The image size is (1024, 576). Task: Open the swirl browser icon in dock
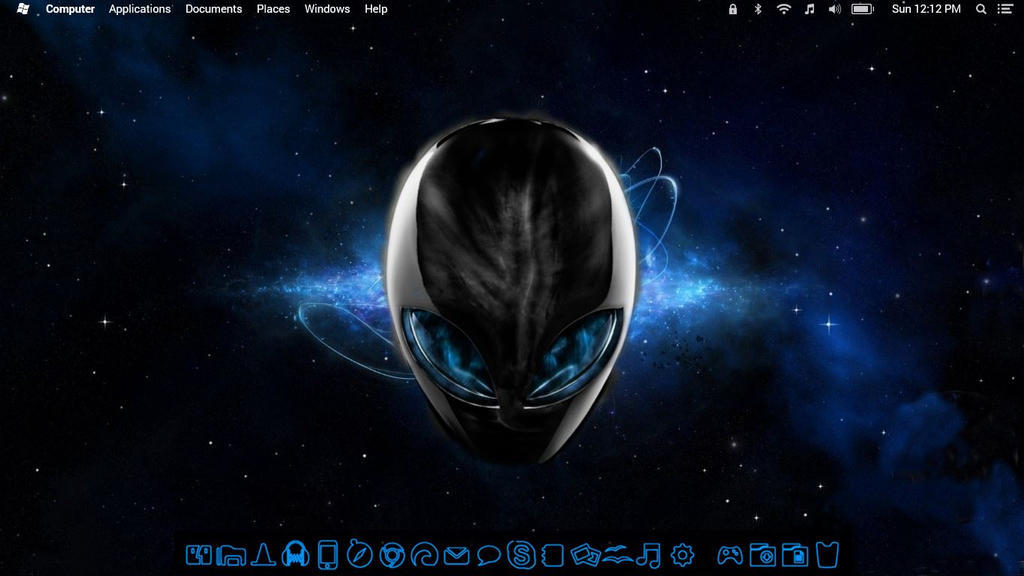tap(424, 555)
